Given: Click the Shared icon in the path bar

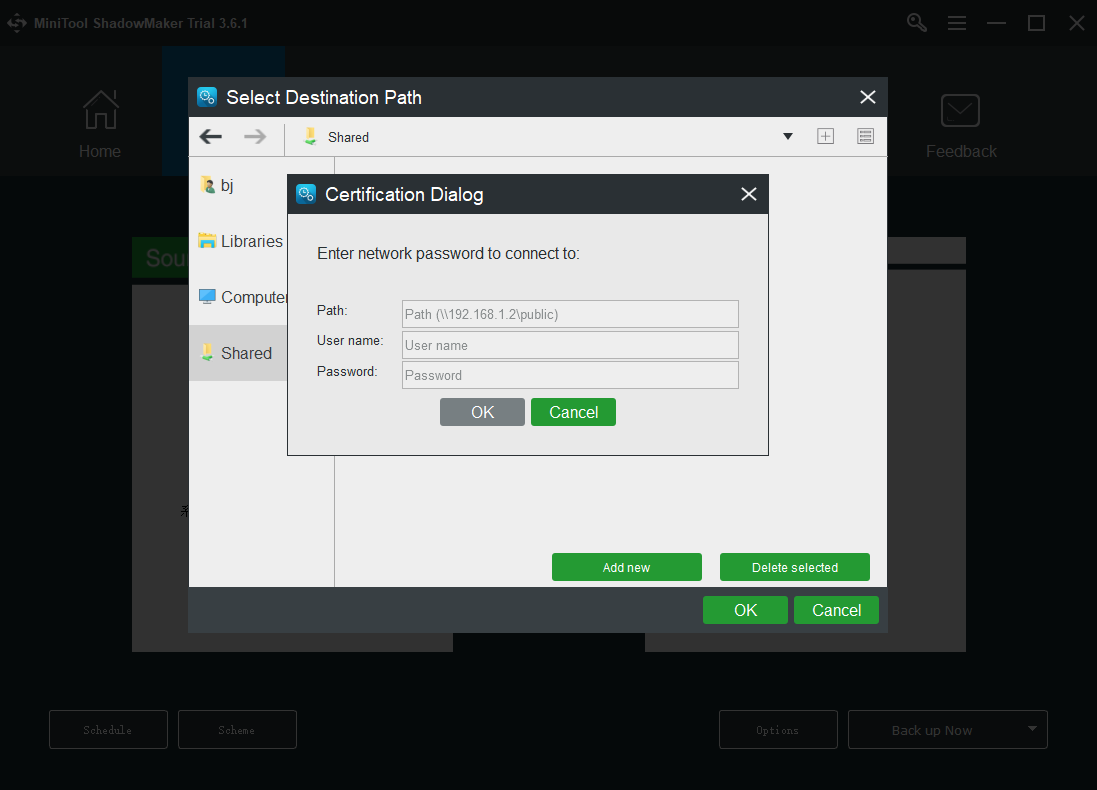Looking at the screenshot, I should (x=310, y=136).
